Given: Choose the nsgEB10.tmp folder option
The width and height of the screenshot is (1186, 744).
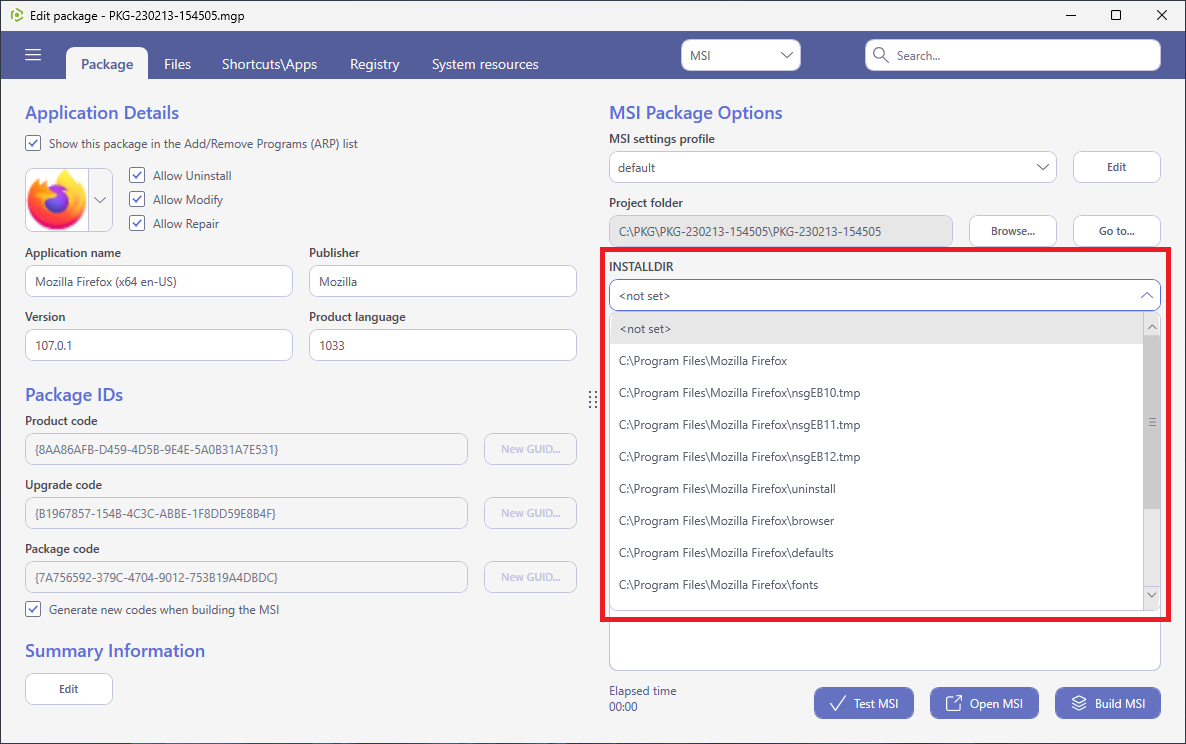Looking at the screenshot, I should pos(877,392).
